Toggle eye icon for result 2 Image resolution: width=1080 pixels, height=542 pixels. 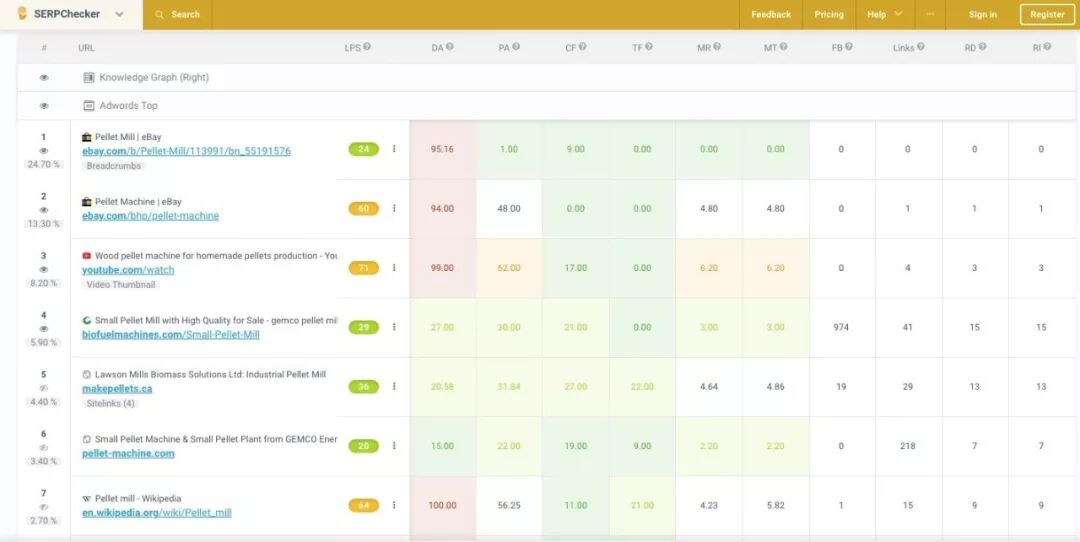coord(43,210)
